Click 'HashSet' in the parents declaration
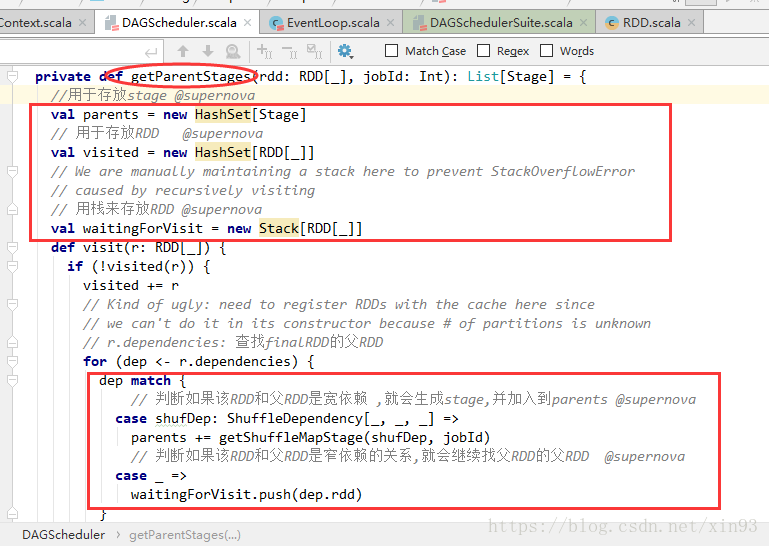The height and width of the screenshot is (546, 769). (223, 114)
